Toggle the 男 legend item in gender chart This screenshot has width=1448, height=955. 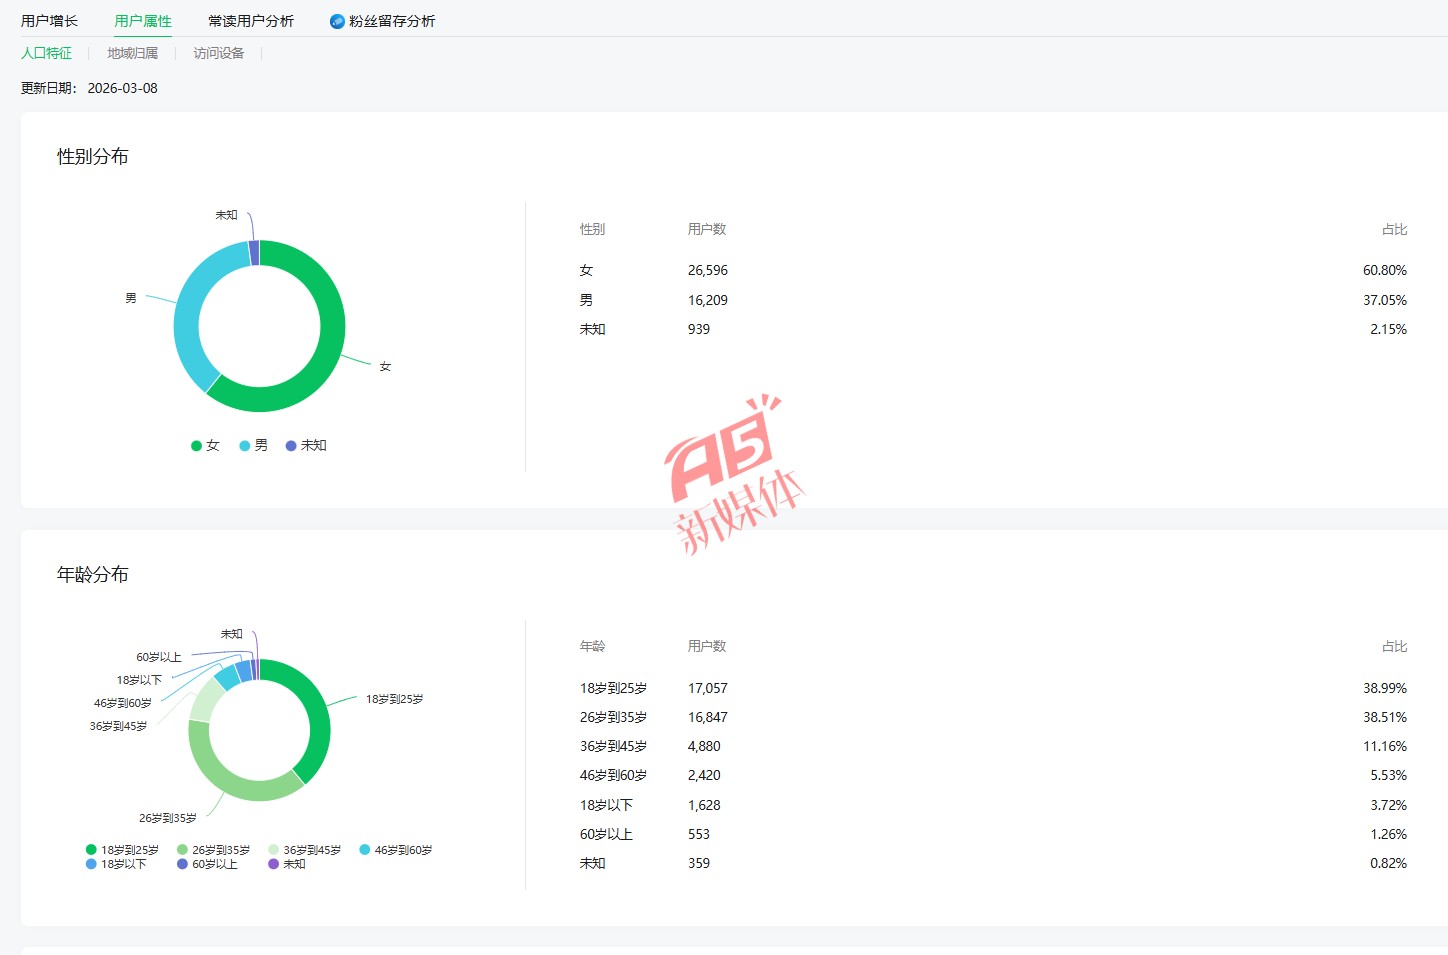[x=254, y=446]
